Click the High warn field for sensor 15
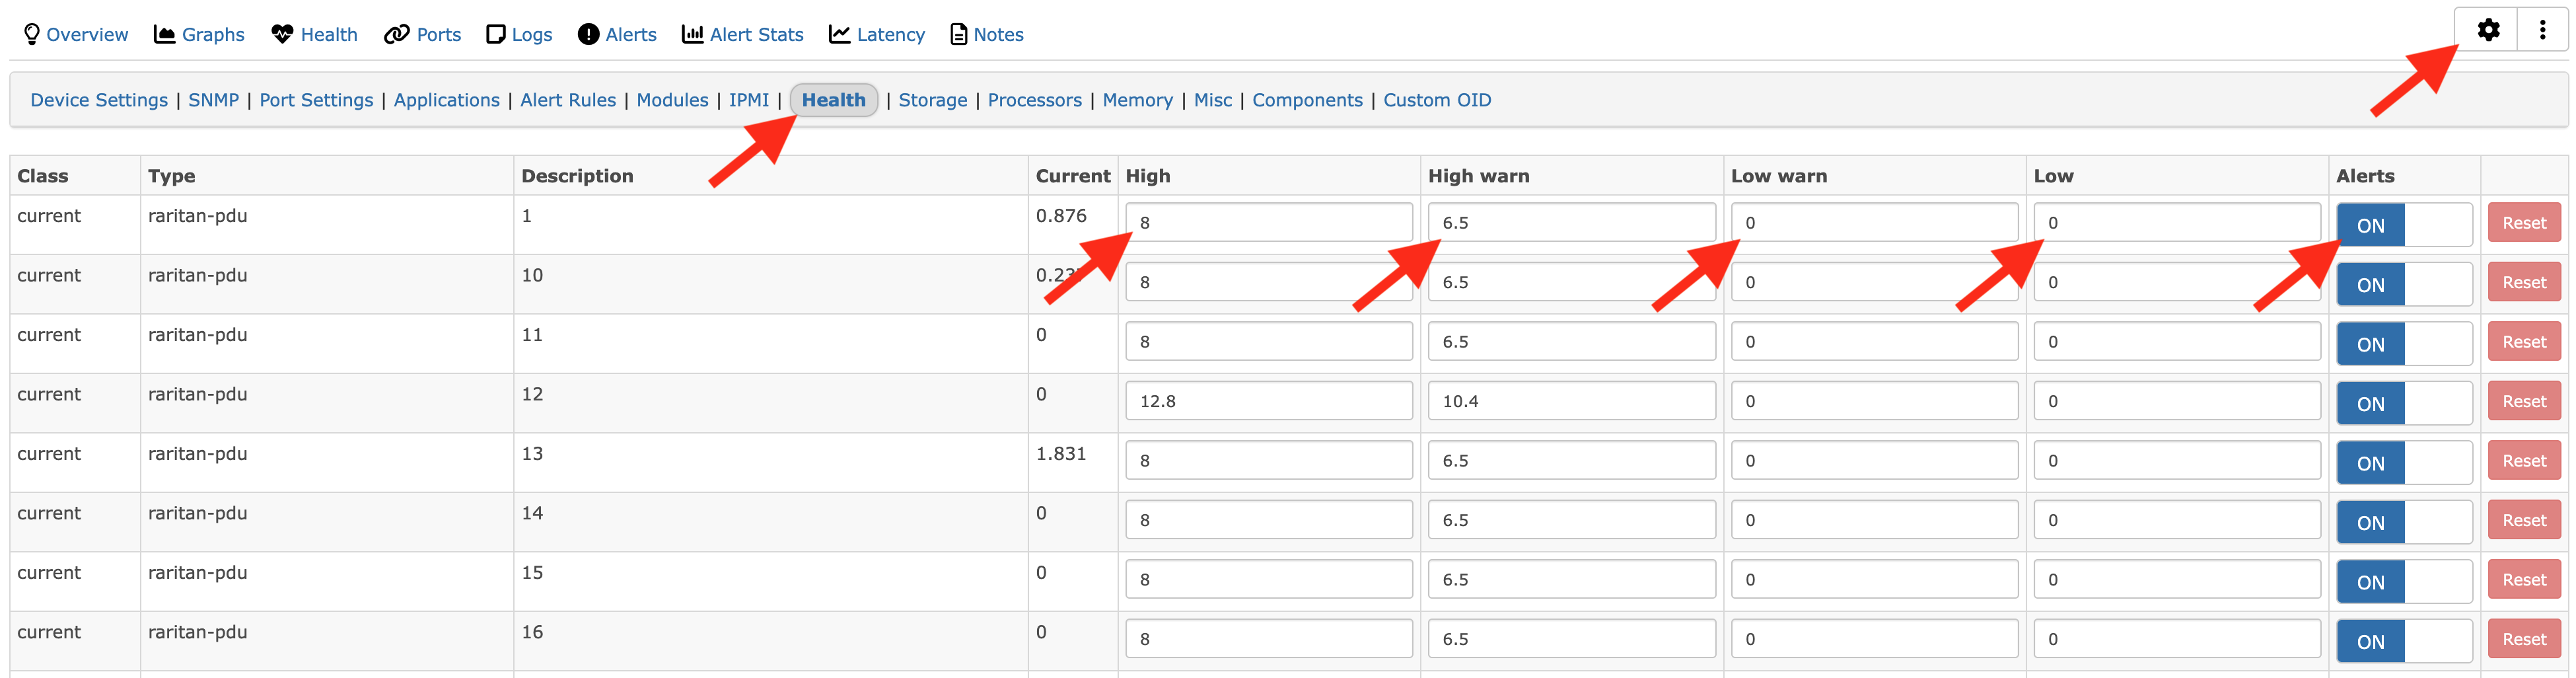 pyautogui.click(x=1572, y=579)
